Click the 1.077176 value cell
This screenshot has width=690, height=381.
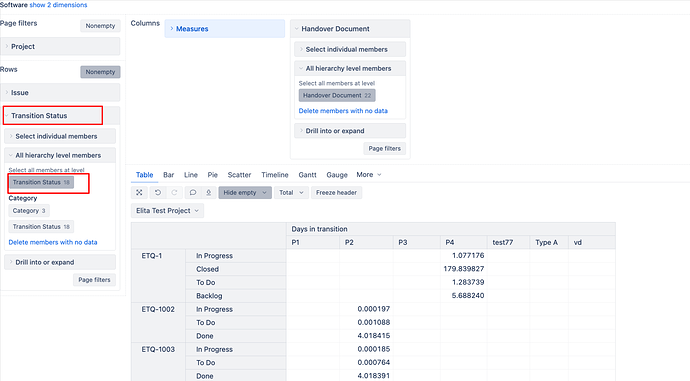464,255
